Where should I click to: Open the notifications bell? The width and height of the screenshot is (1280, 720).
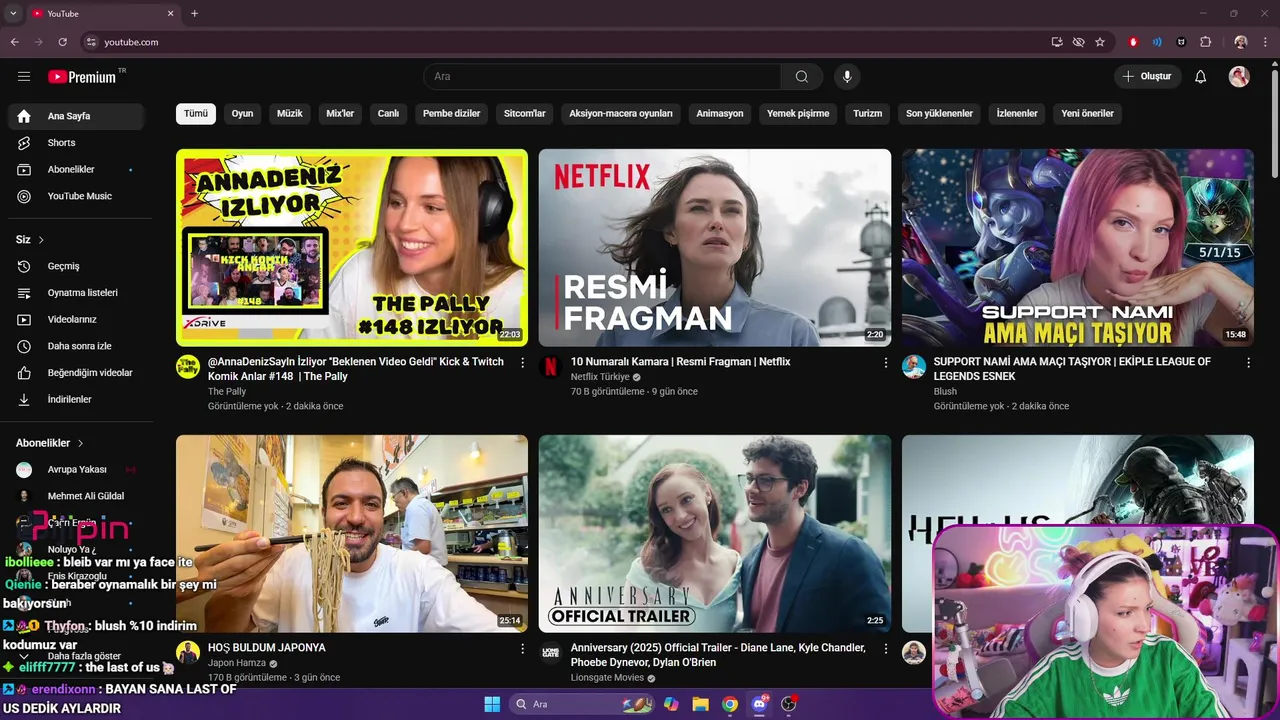point(1200,77)
